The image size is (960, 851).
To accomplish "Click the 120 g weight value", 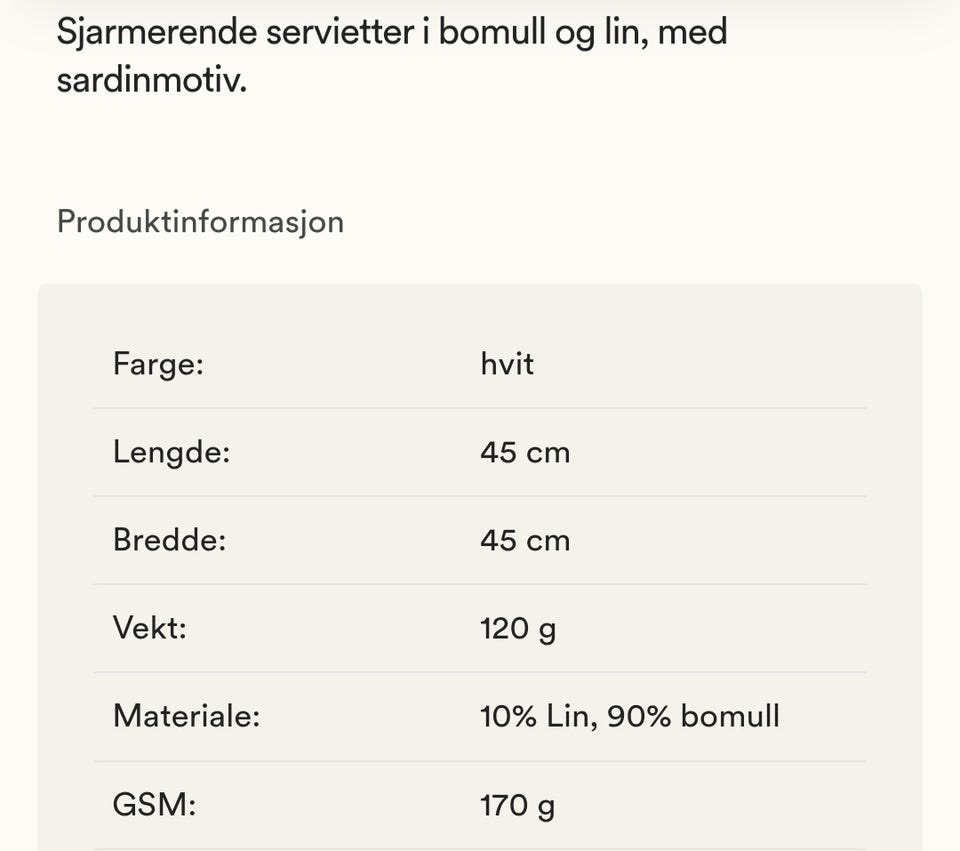I will tap(518, 630).
